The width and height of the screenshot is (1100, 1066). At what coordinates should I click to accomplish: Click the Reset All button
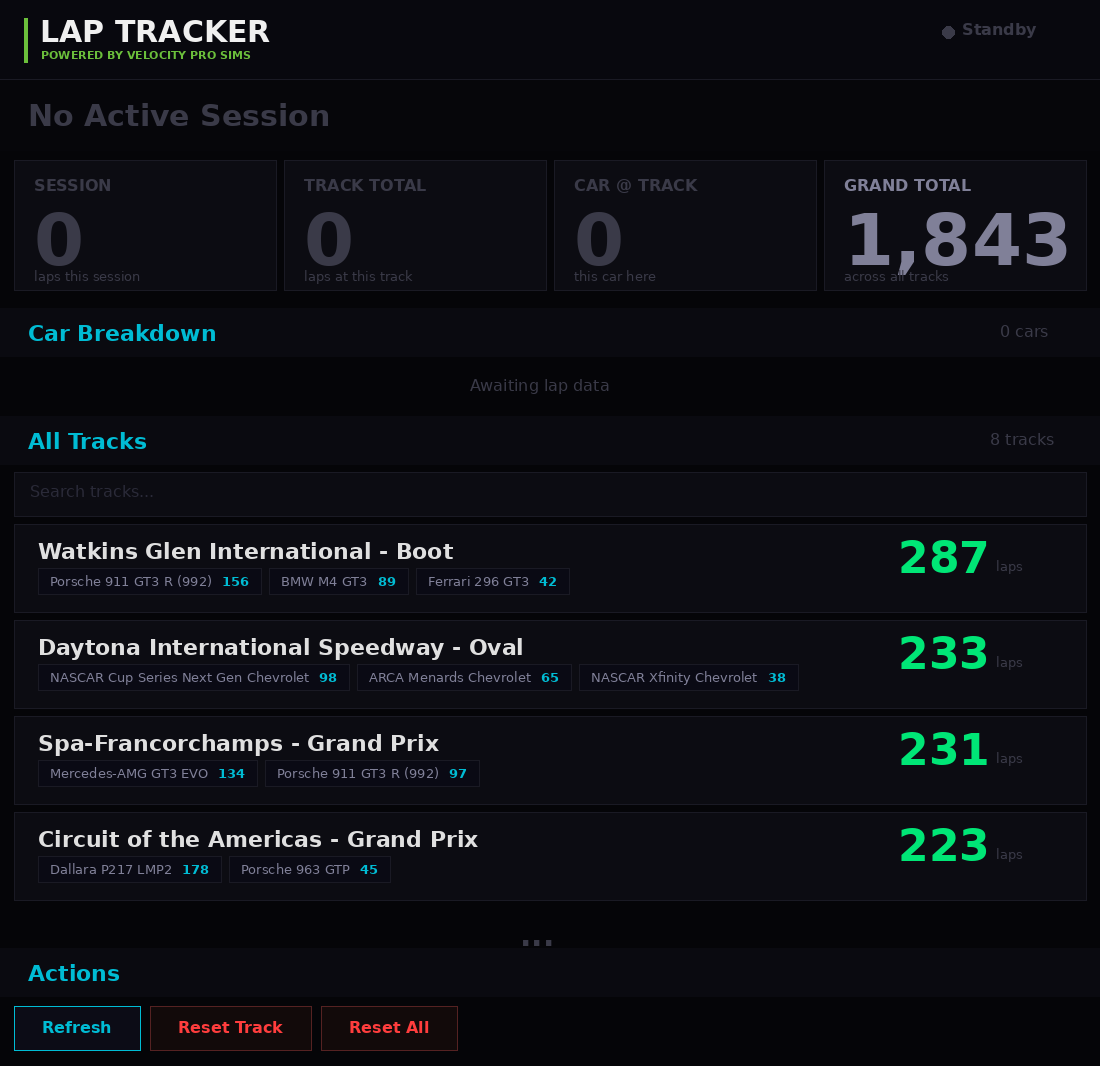pyautogui.click(x=389, y=1028)
